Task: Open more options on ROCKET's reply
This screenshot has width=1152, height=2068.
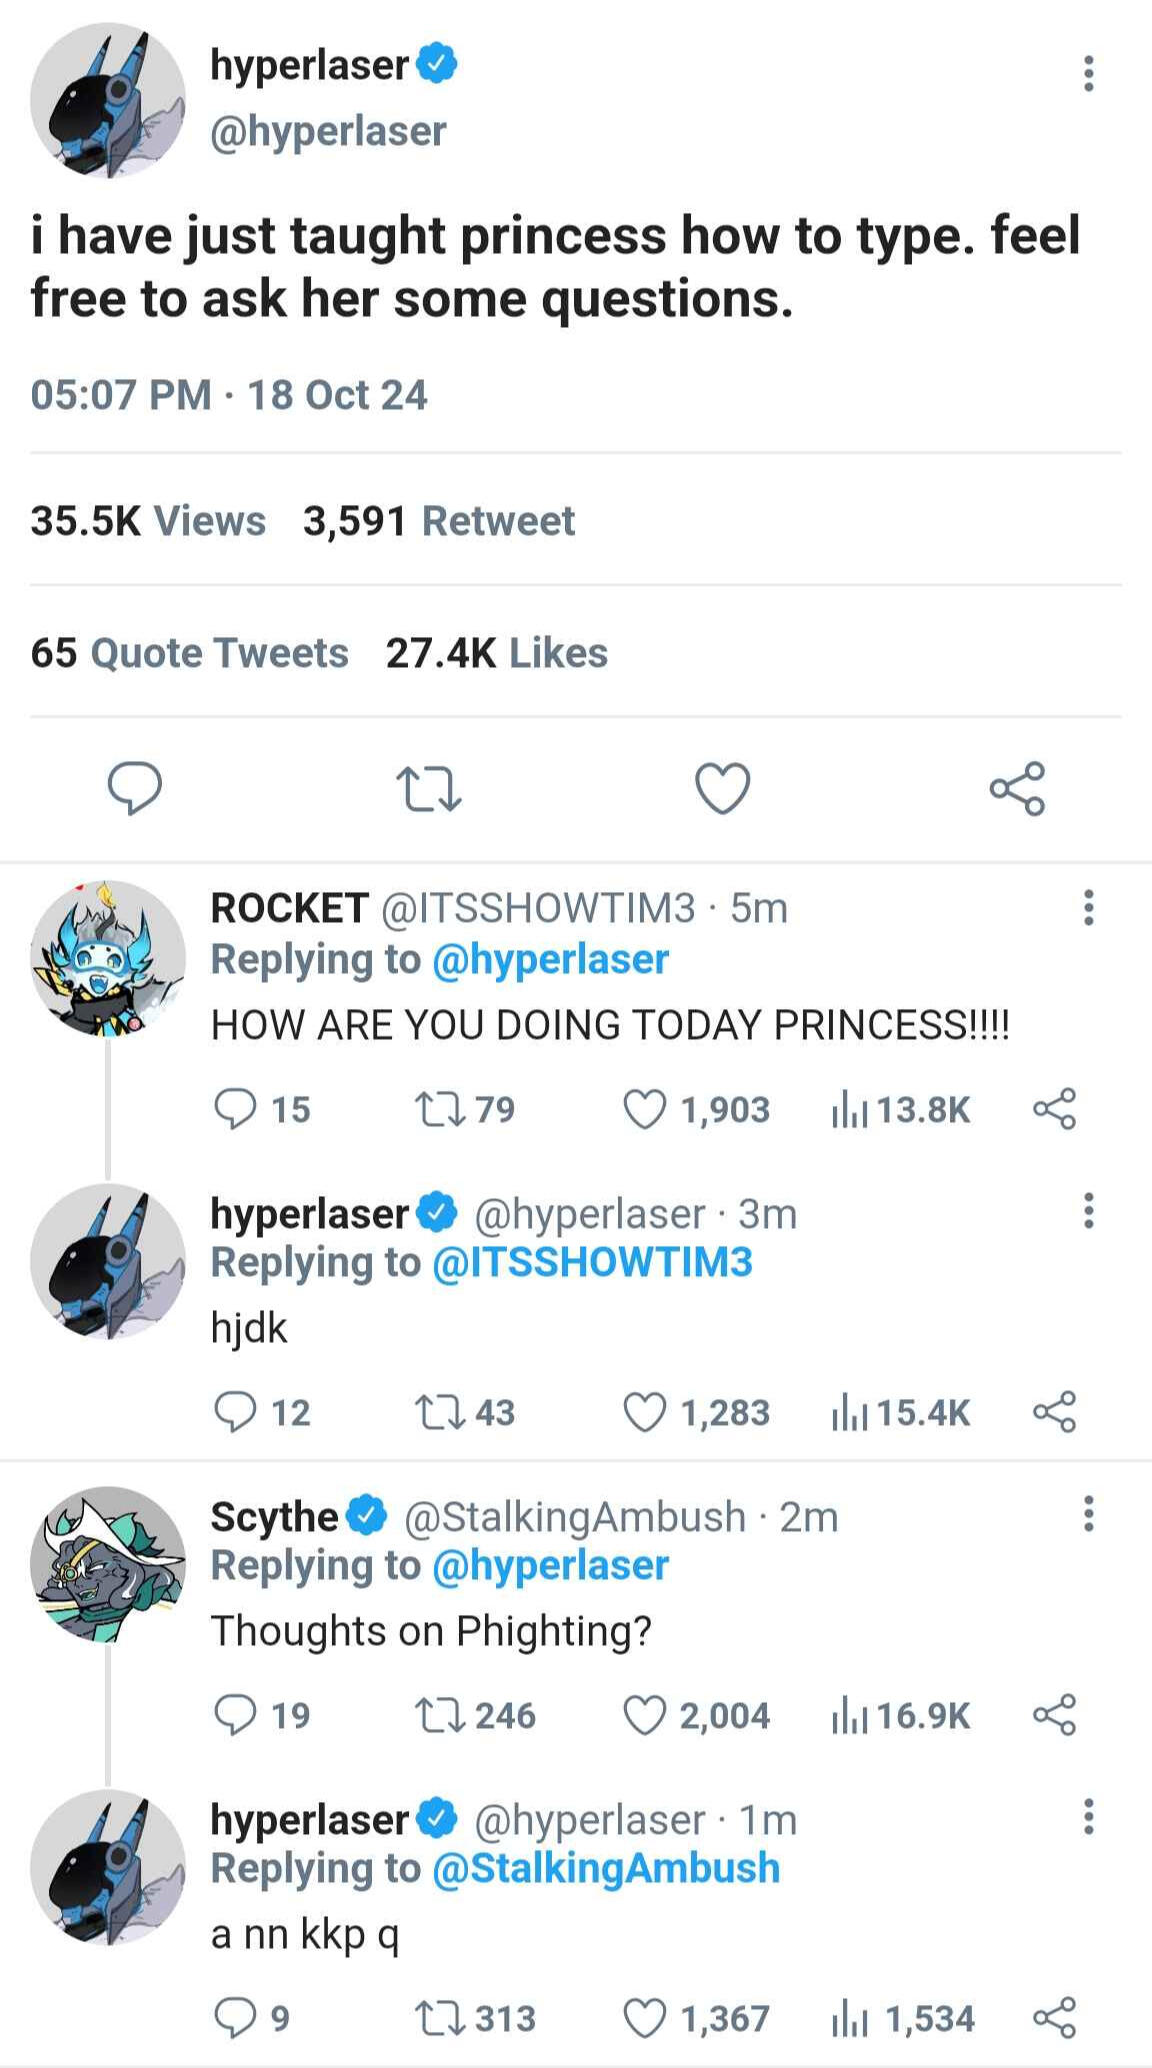Action: pos(1088,908)
